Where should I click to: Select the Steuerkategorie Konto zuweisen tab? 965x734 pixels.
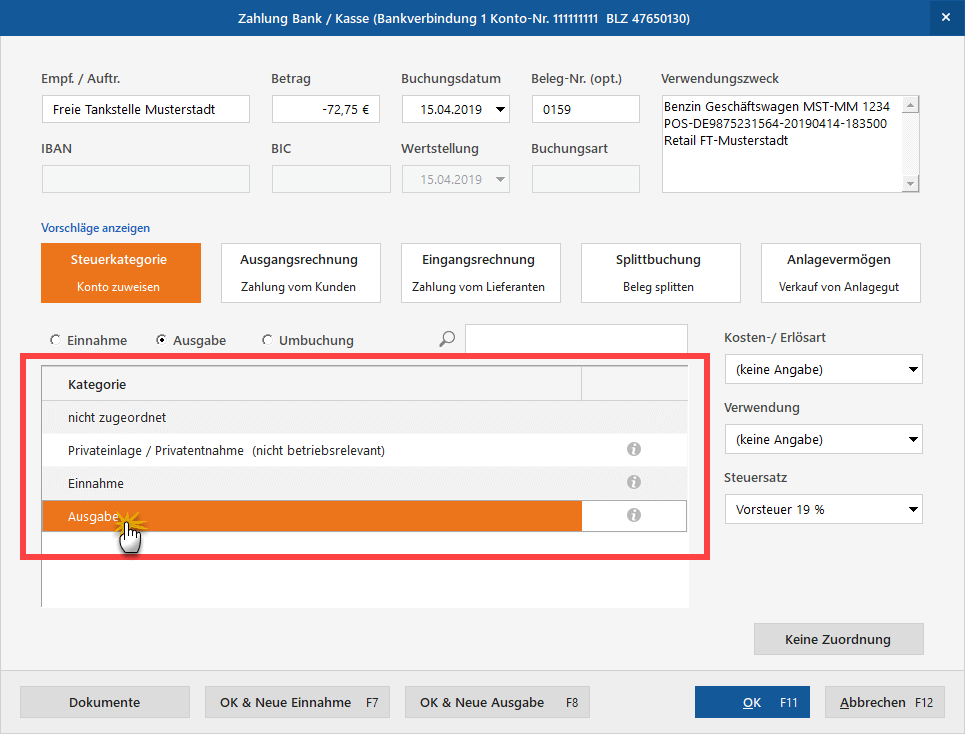(x=121, y=273)
